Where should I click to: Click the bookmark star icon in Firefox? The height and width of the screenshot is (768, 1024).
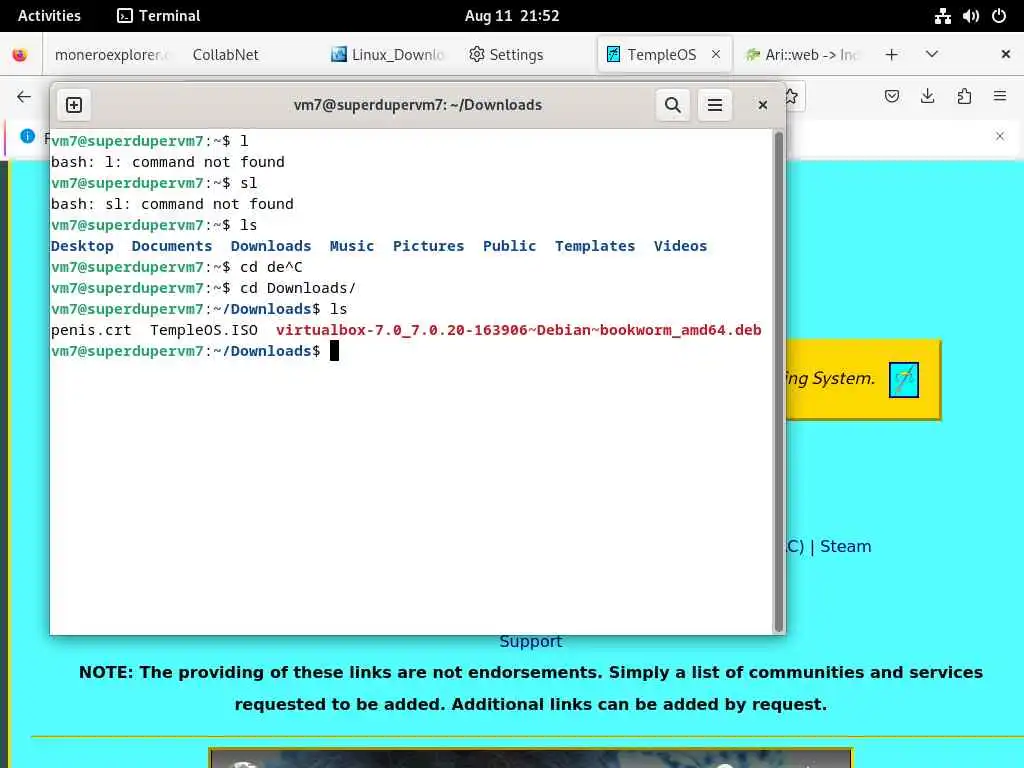[792, 97]
